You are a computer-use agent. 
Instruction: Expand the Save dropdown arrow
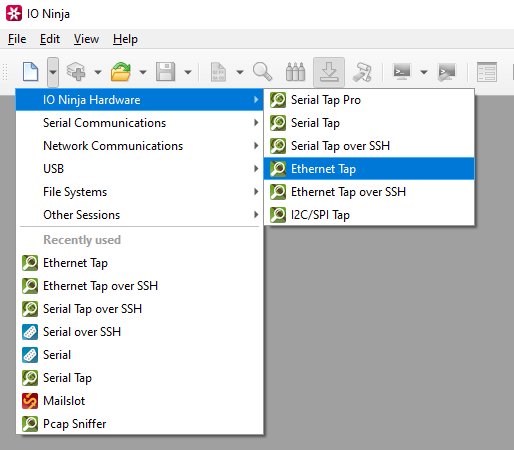tap(188, 72)
